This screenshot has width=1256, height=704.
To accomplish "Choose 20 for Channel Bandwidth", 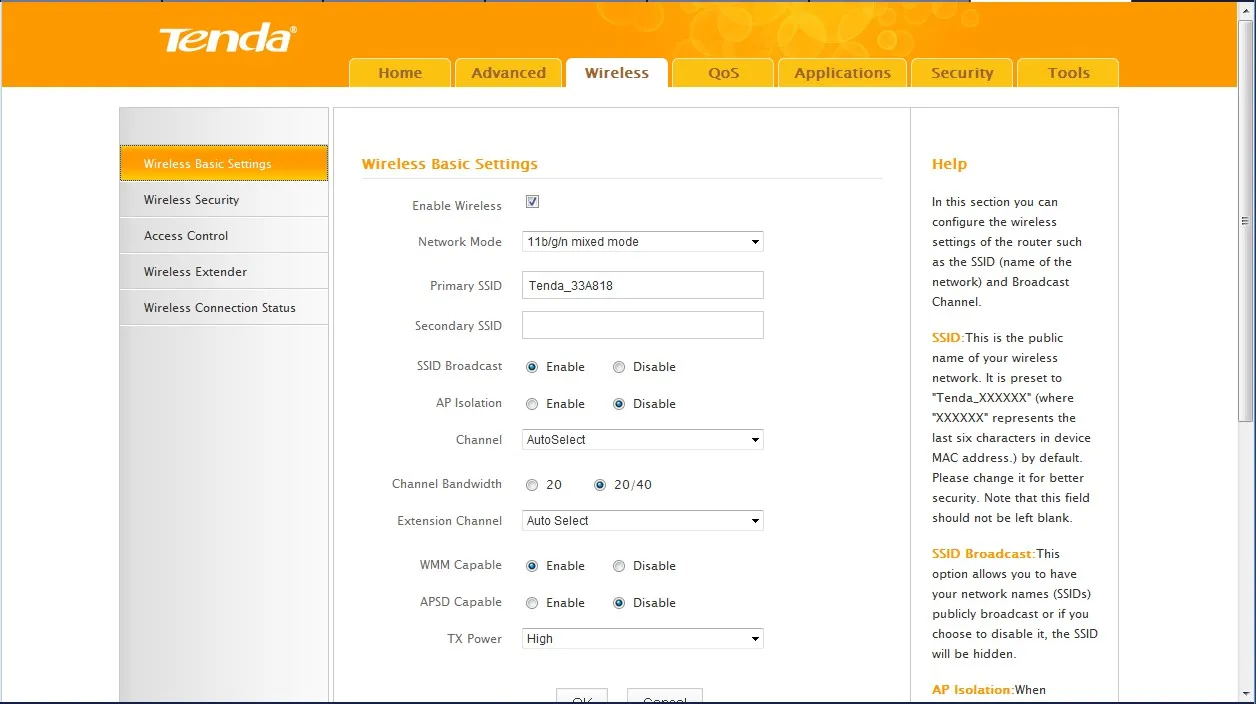I will (532, 485).
